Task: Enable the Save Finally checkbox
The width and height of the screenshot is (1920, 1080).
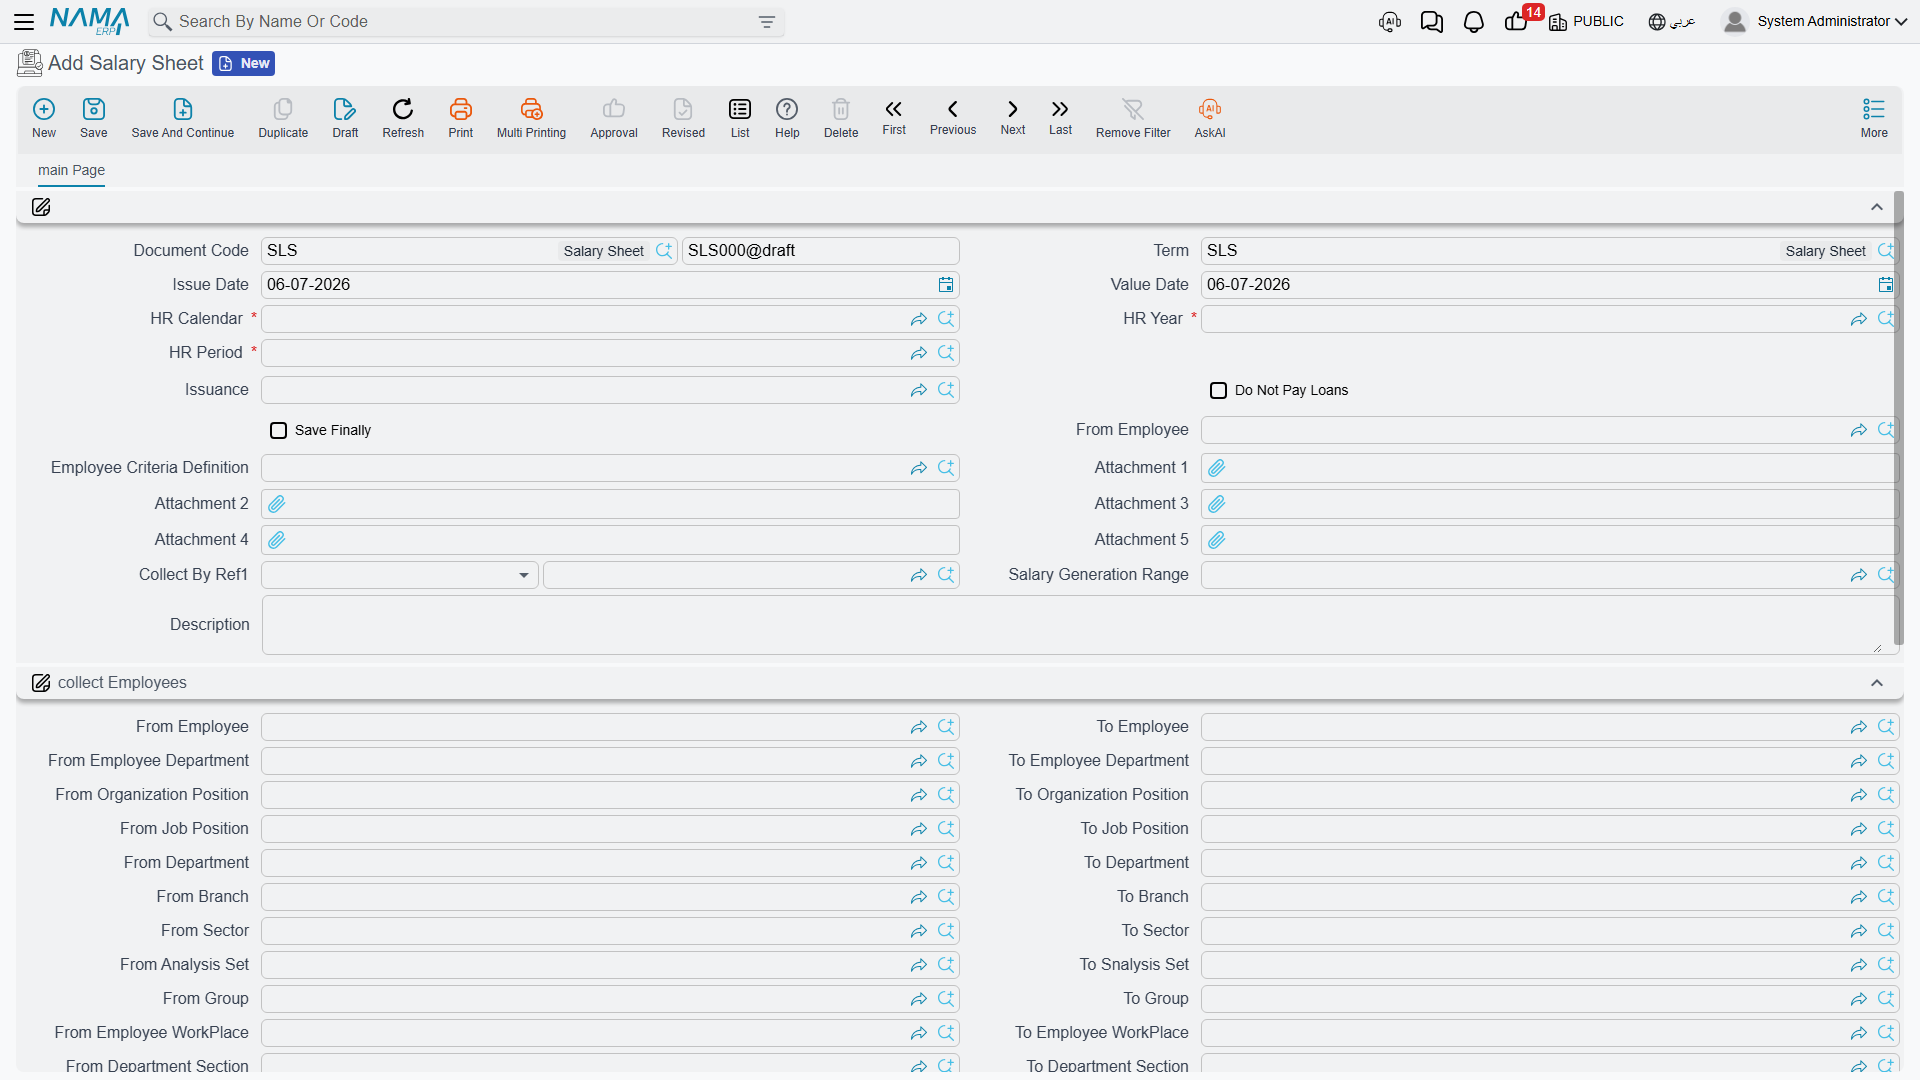Action: [278, 431]
